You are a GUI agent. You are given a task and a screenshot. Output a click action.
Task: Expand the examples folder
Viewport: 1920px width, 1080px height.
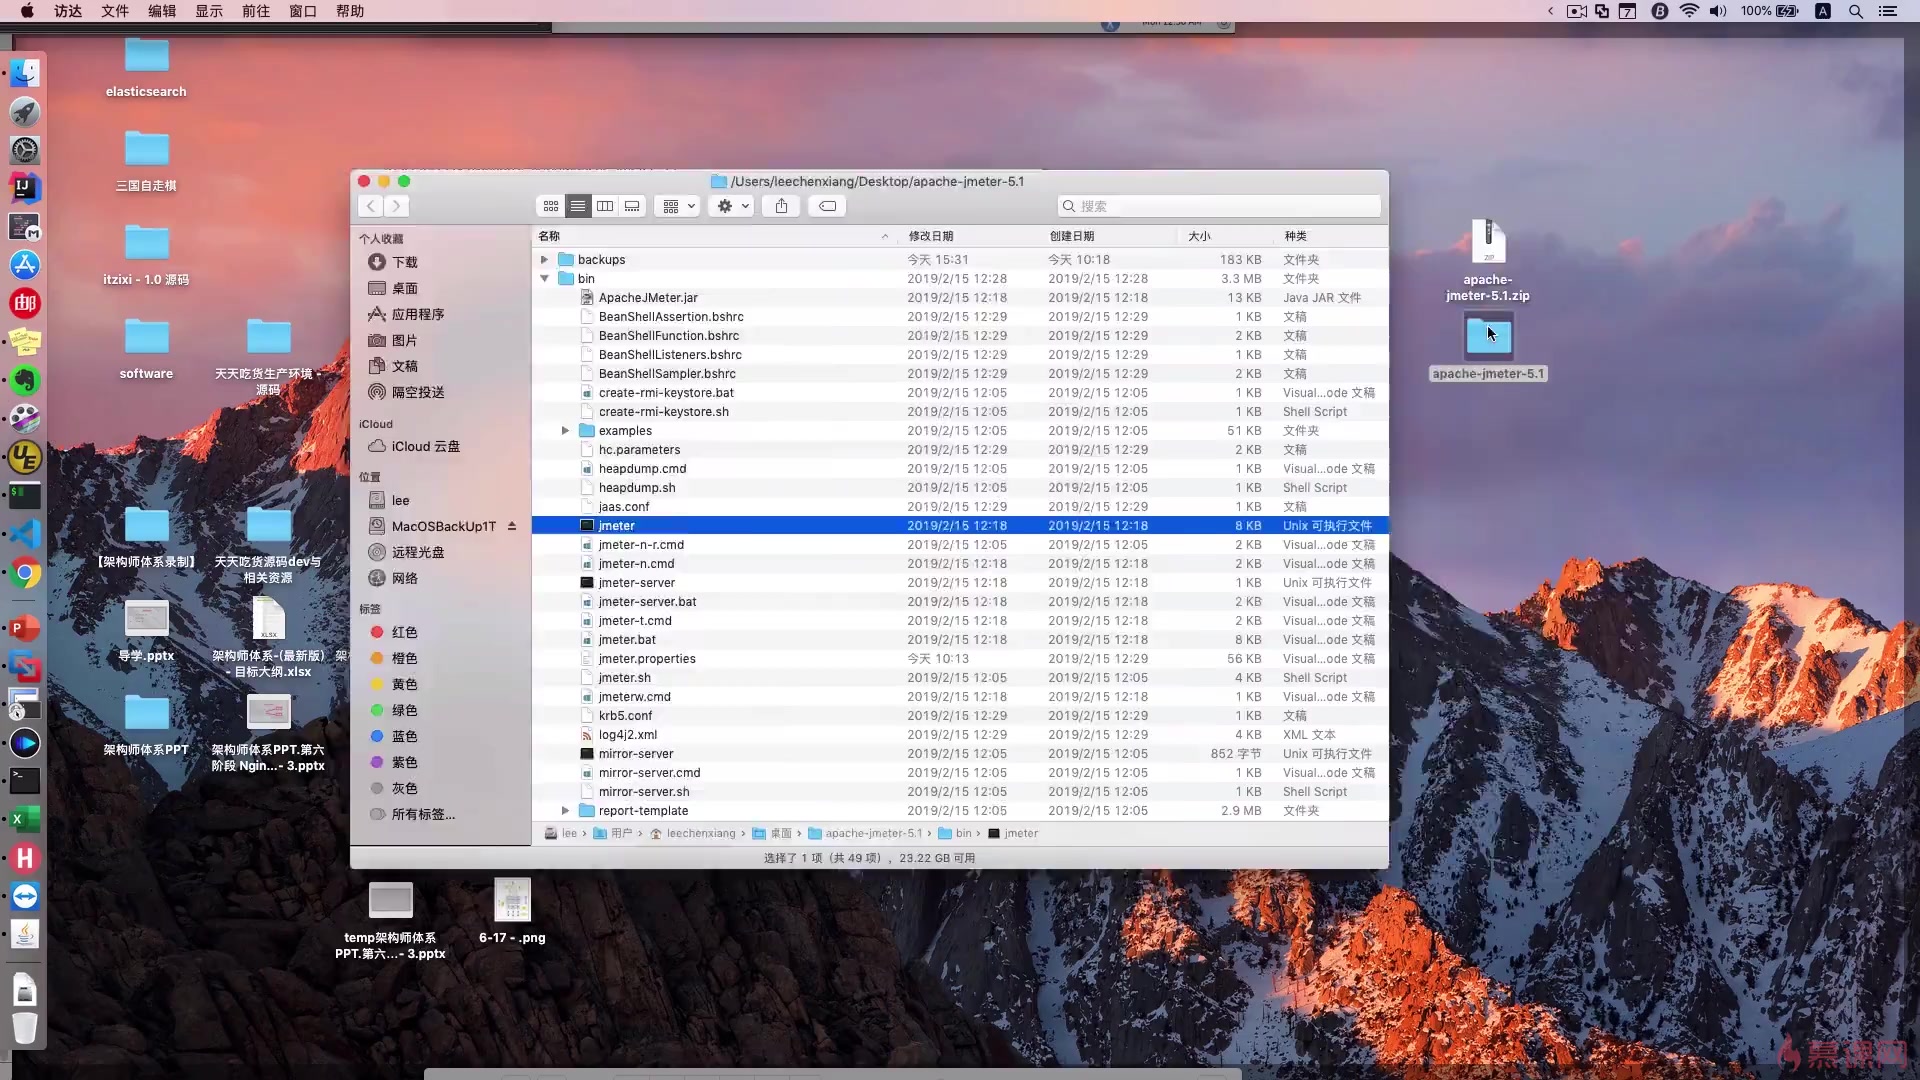tap(565, 431)
